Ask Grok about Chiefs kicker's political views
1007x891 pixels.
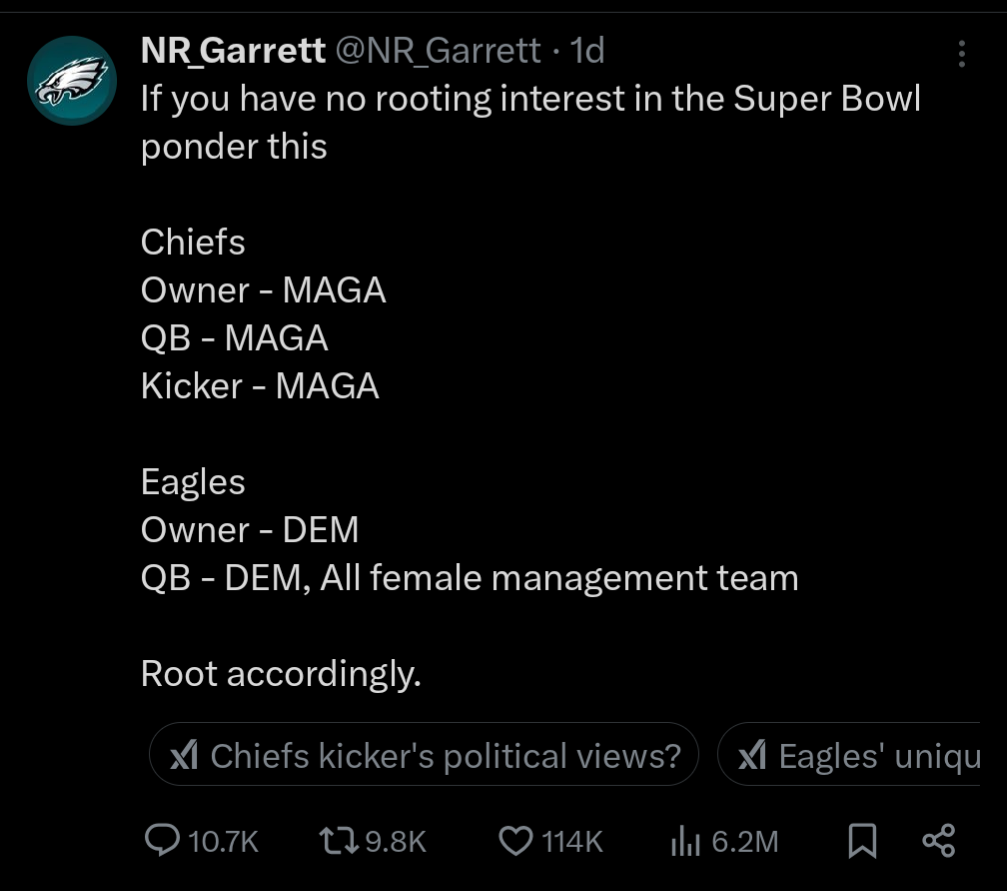424,755
